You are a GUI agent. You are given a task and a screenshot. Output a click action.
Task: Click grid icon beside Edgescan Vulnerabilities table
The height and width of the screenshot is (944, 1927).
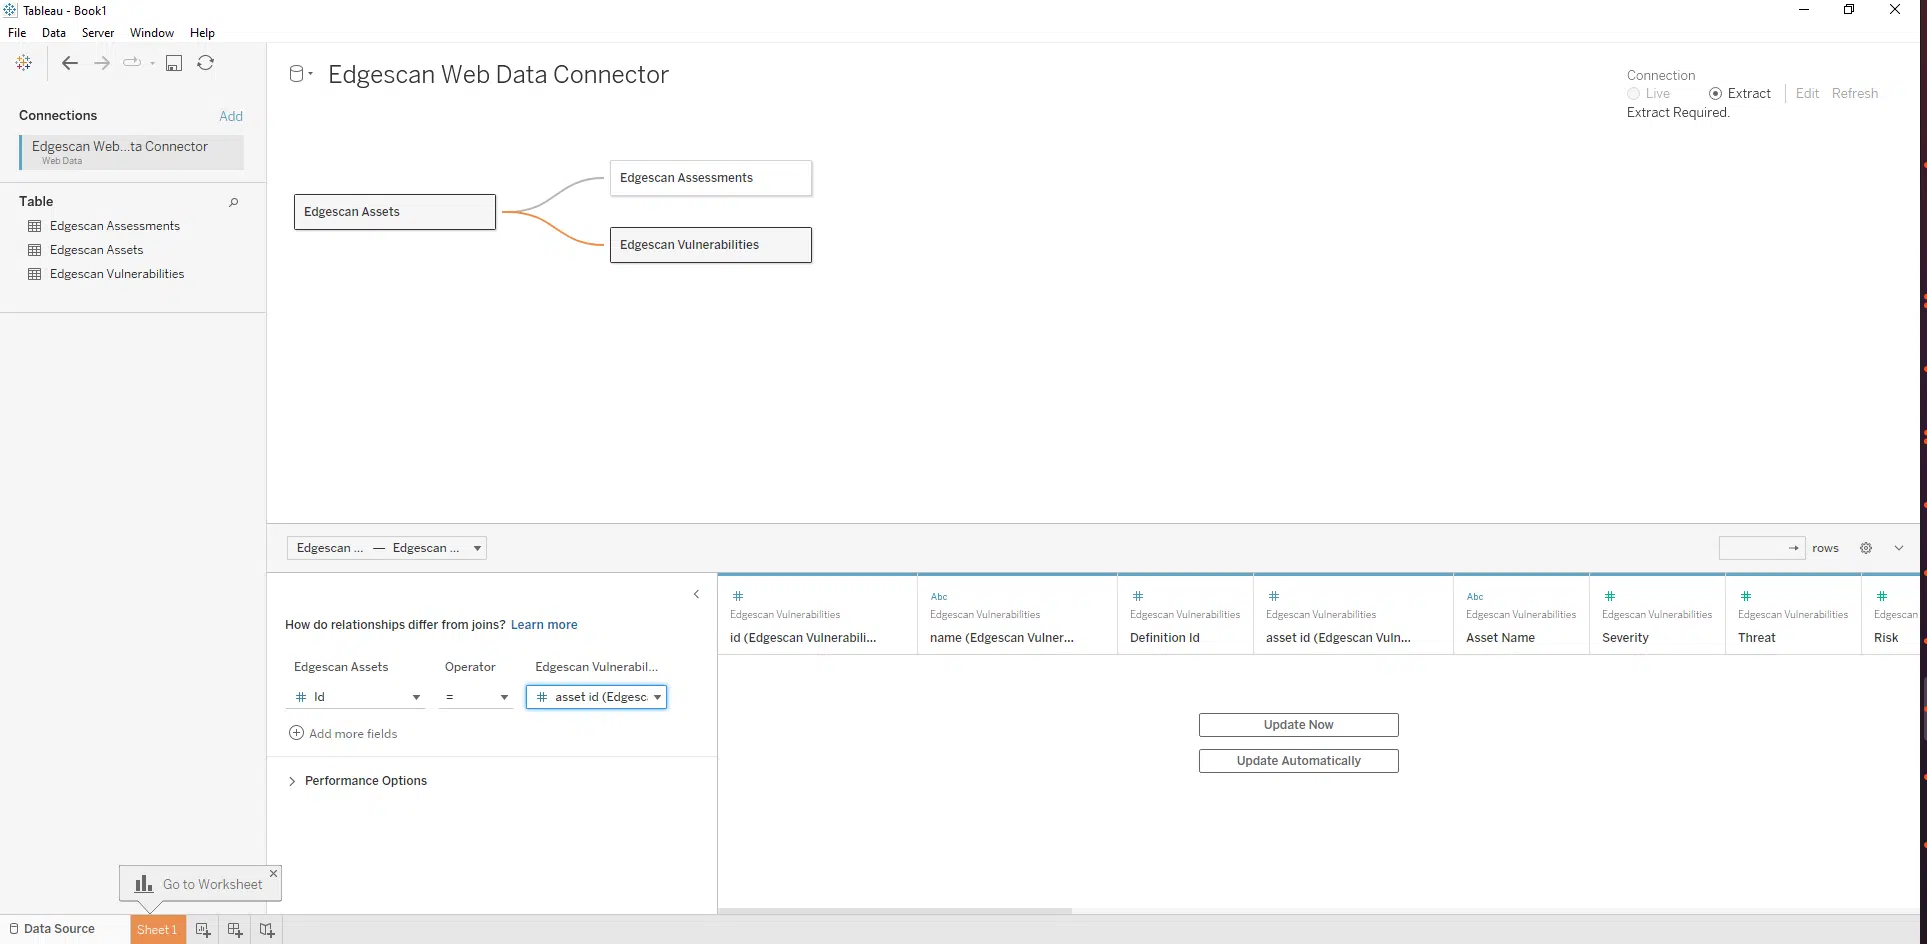(35, 274)
